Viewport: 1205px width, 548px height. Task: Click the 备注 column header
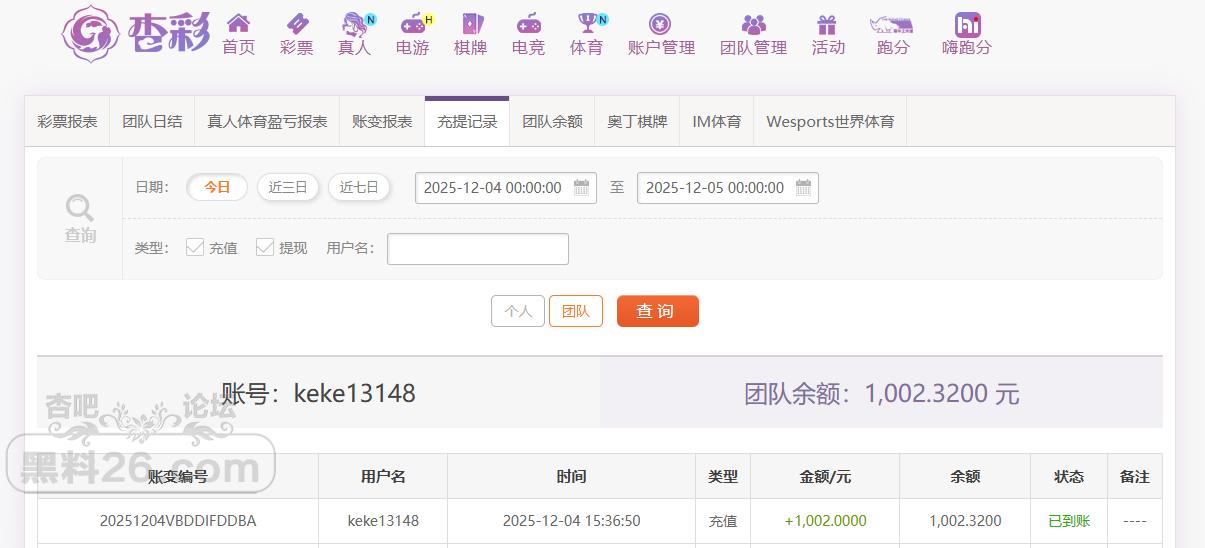pos(1135,477)
